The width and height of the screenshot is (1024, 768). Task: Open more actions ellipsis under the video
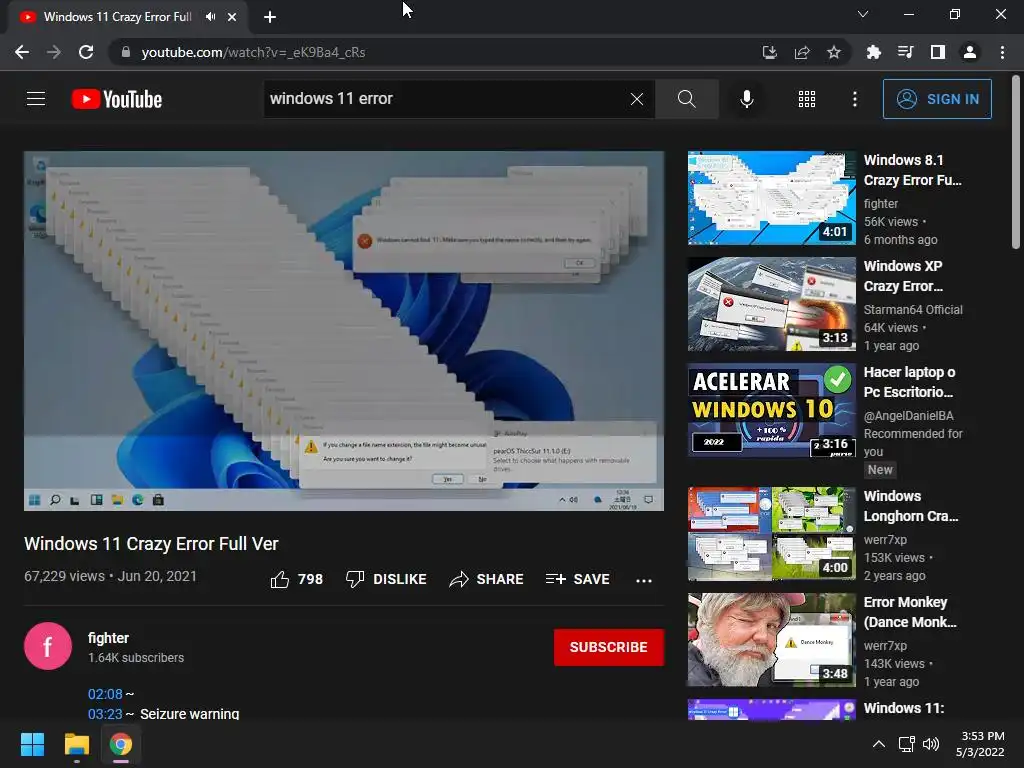point(644,580)
